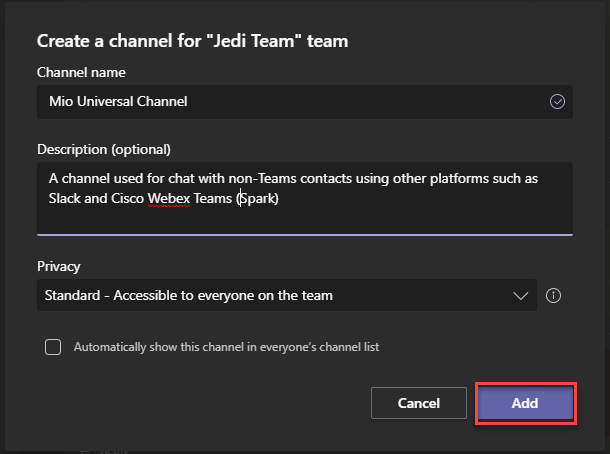
Task: Click the '(Spark)' text in description
Action: pyautogui.click(x=260, y=198)
